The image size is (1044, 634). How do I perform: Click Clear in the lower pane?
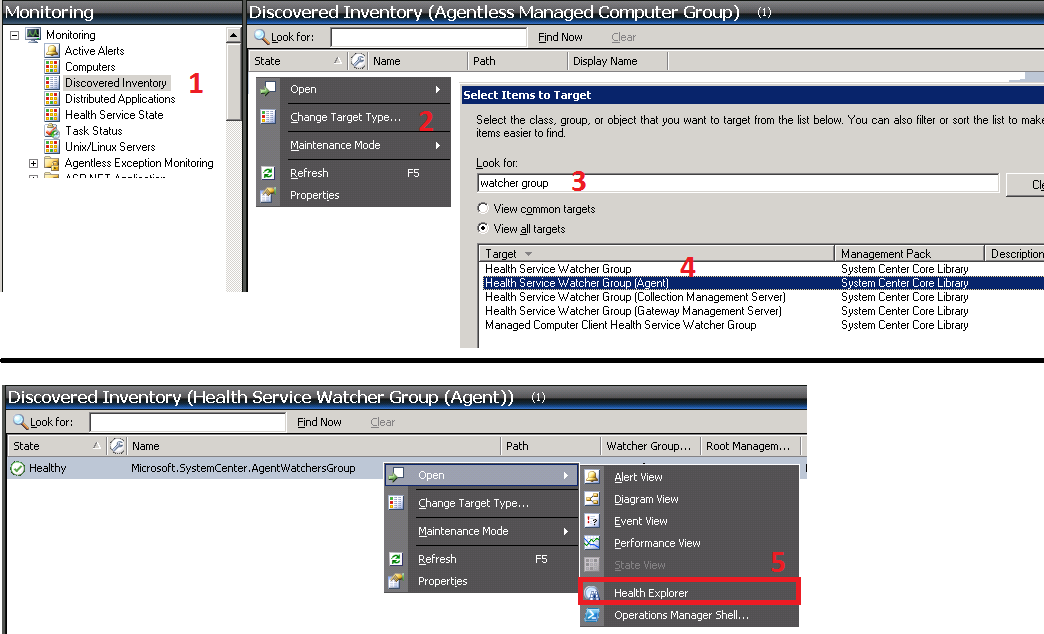tap(382, 422)
